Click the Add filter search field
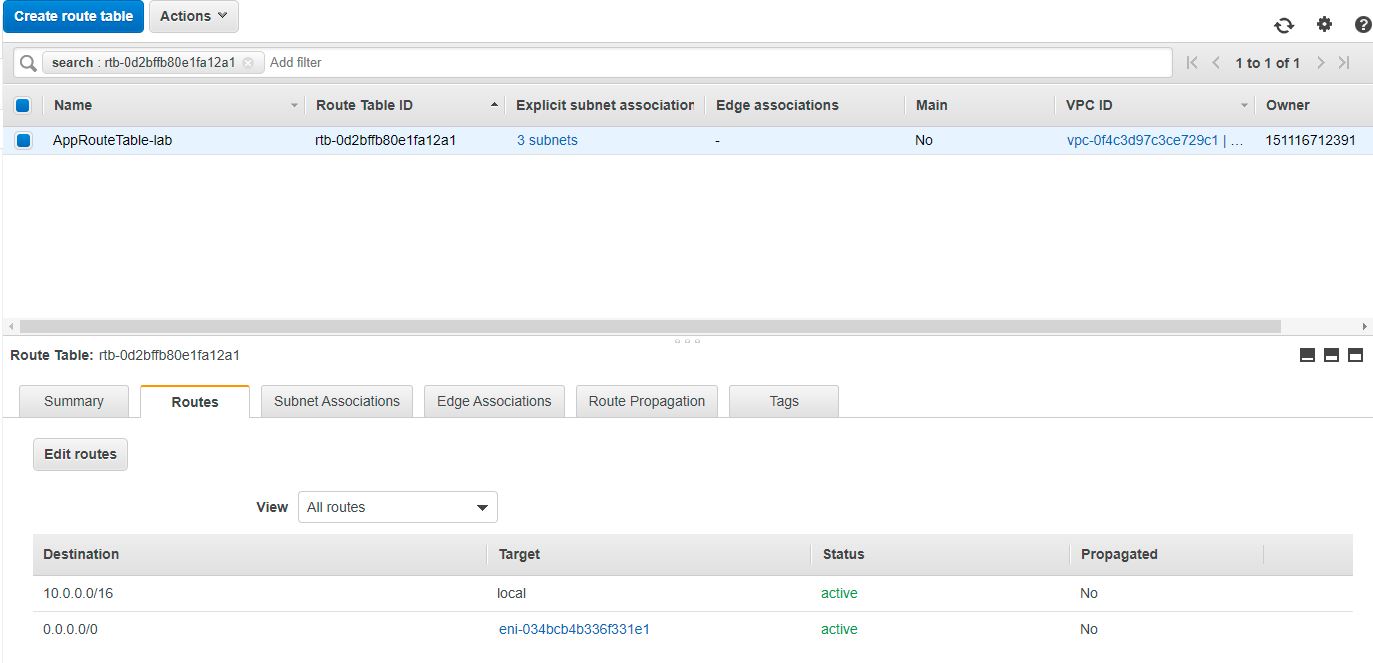The width and height of the screenshot is (1373, 663). [x=716, y=62]
